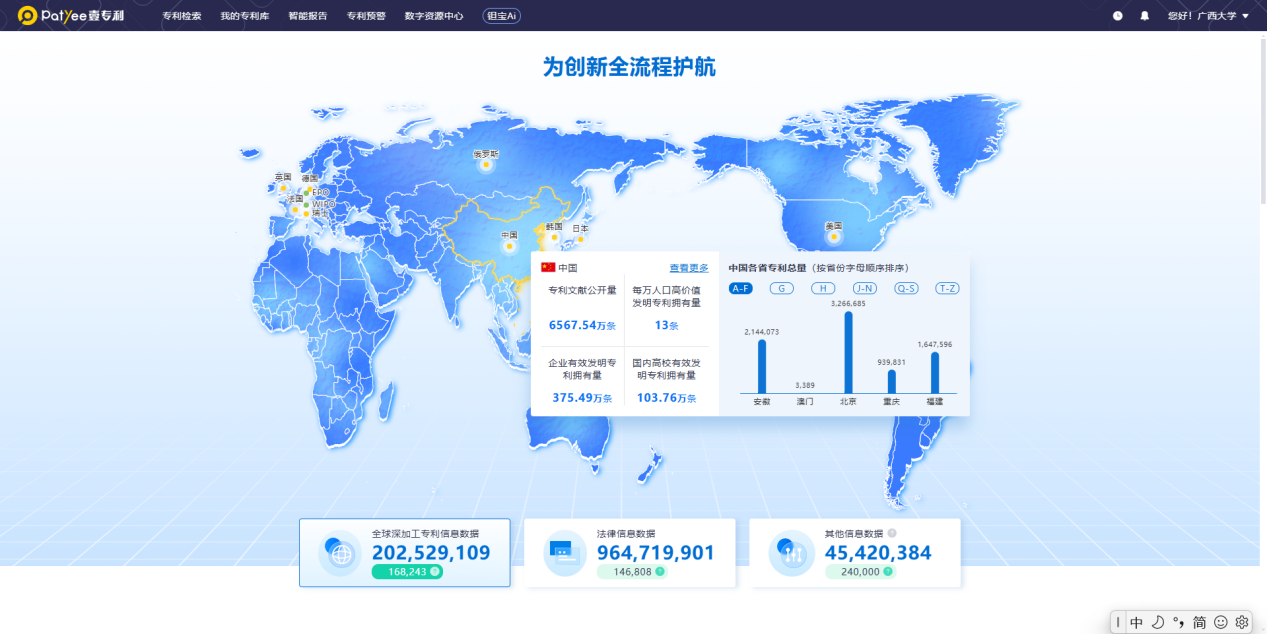Click the 查看更多 link in the China panel
The image size is (1267, 634).
click(x=688, y=268)
